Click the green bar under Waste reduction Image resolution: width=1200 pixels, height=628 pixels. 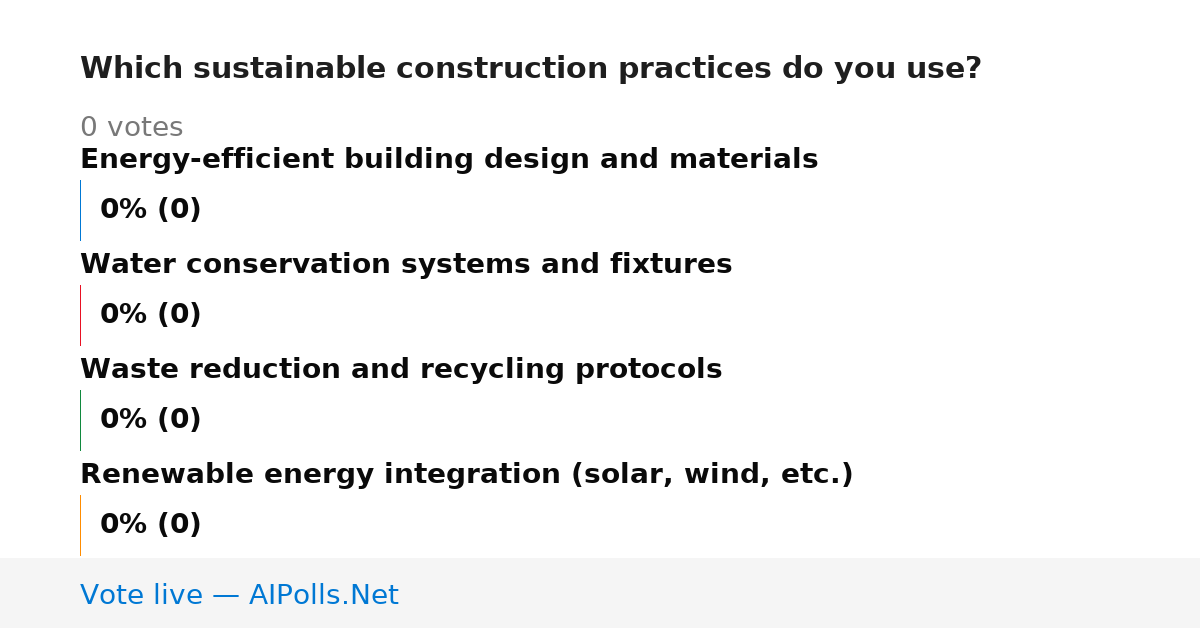81,420
